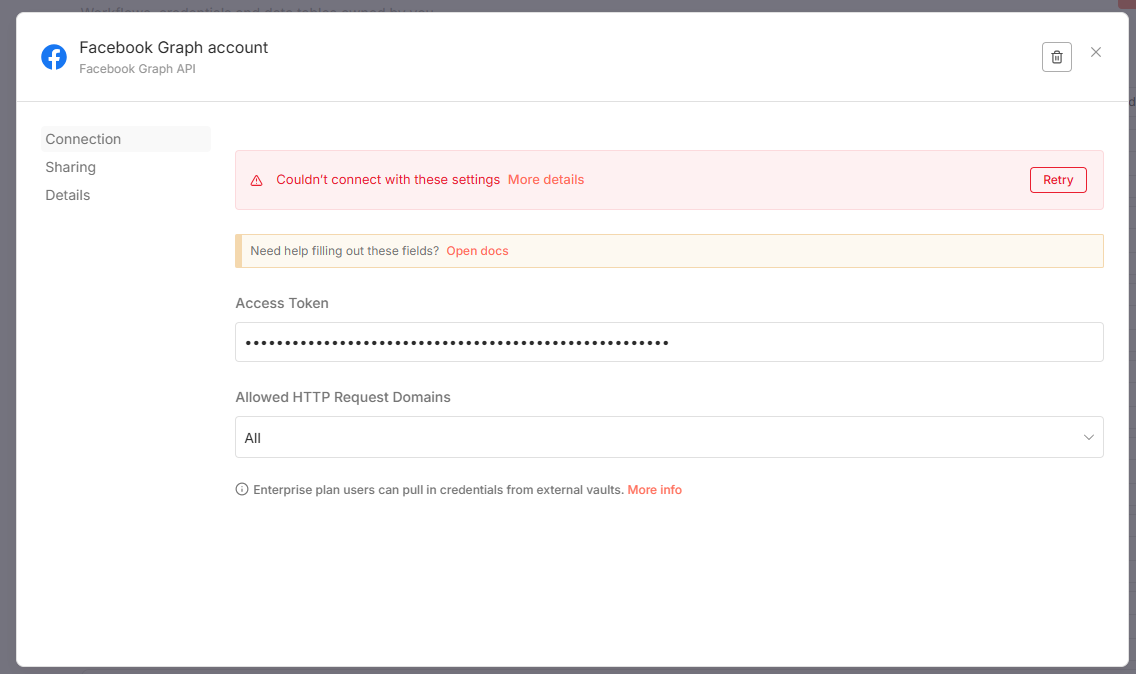Click the Allowed HTTP Request Domains label
Screen dimensions: 1136x674
coord(343,397)
